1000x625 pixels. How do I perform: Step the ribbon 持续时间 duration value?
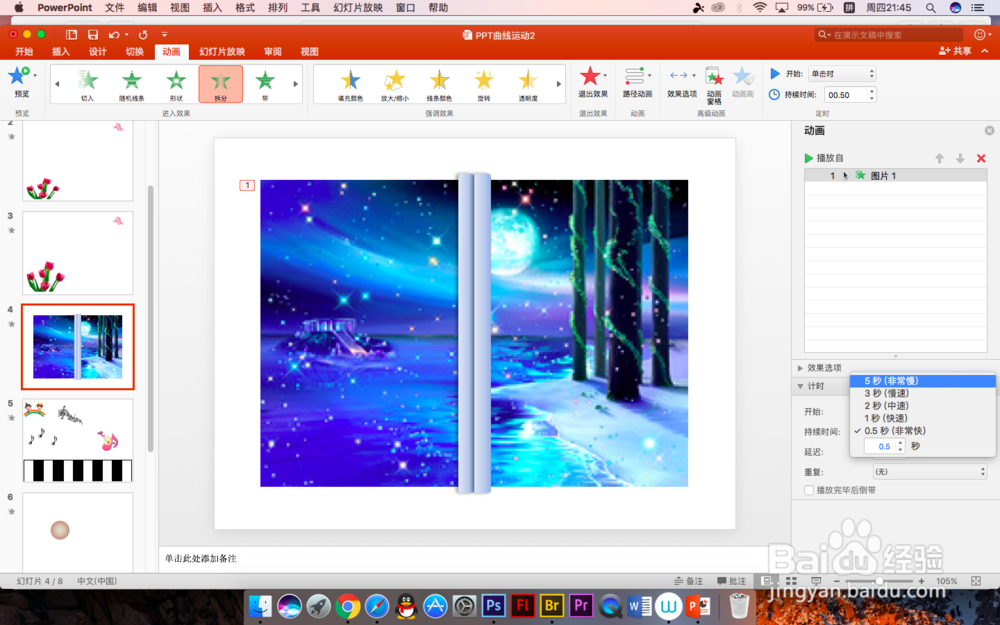(x=872, y=94)
